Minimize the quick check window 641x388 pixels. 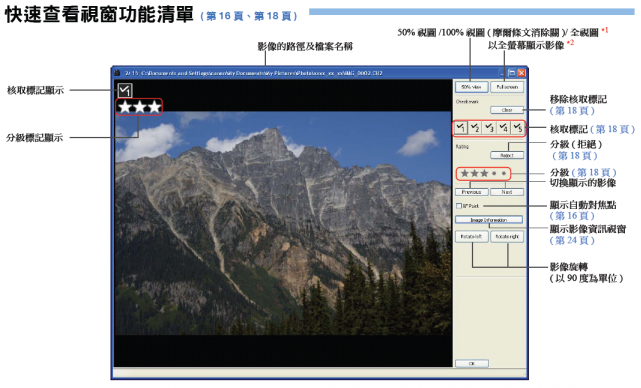[x=502, y=73]
